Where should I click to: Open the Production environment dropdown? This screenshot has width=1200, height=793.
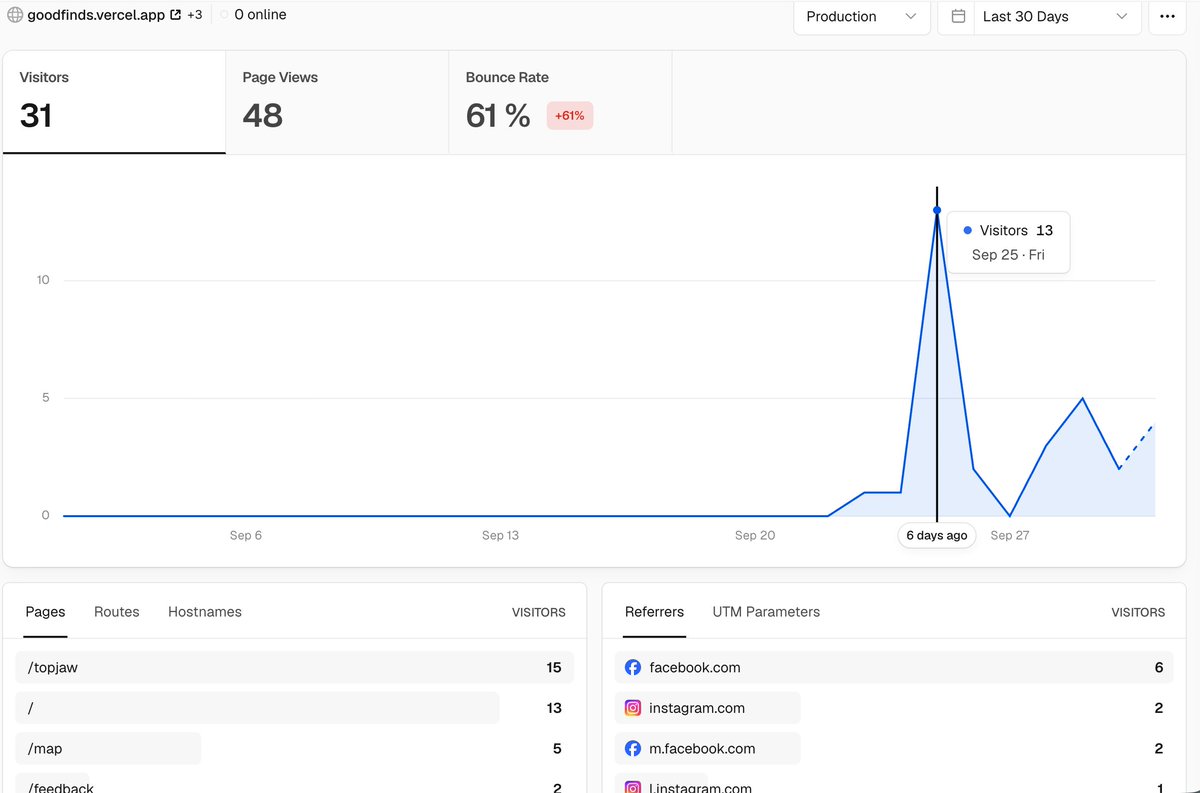tap(862, 16)
